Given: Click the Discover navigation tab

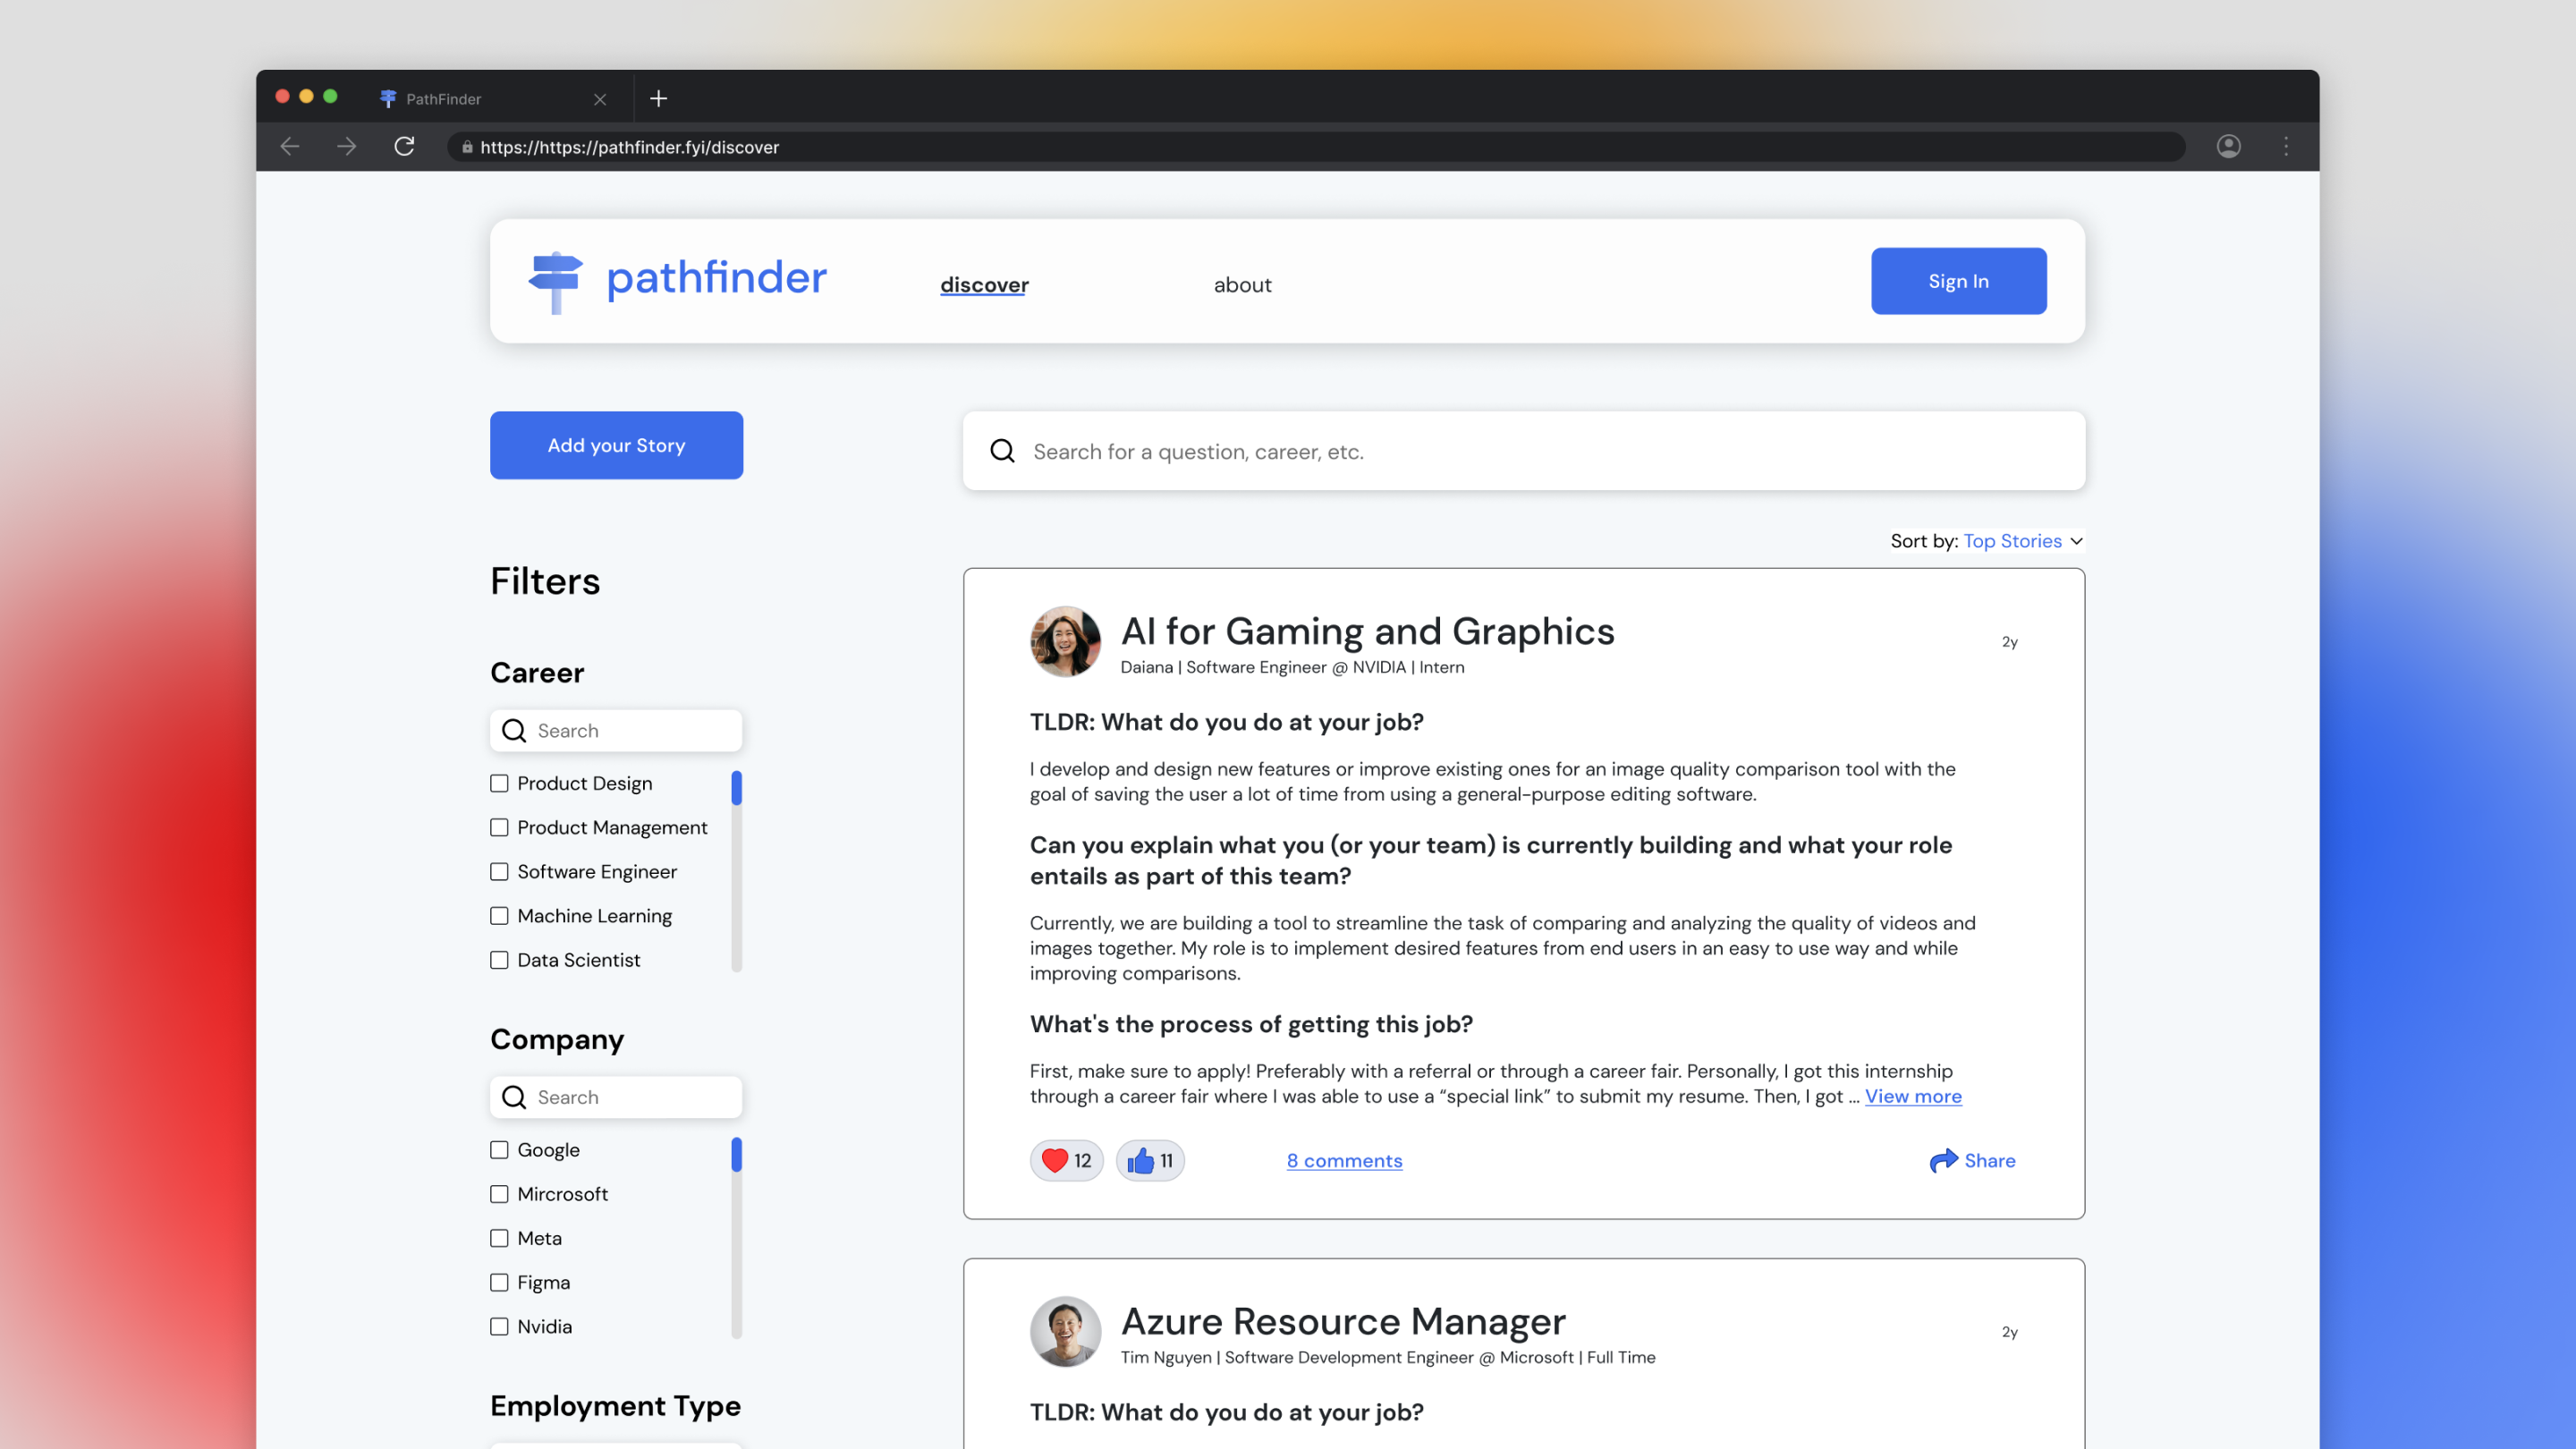Looking at the screenshot, I should point(984,284).
